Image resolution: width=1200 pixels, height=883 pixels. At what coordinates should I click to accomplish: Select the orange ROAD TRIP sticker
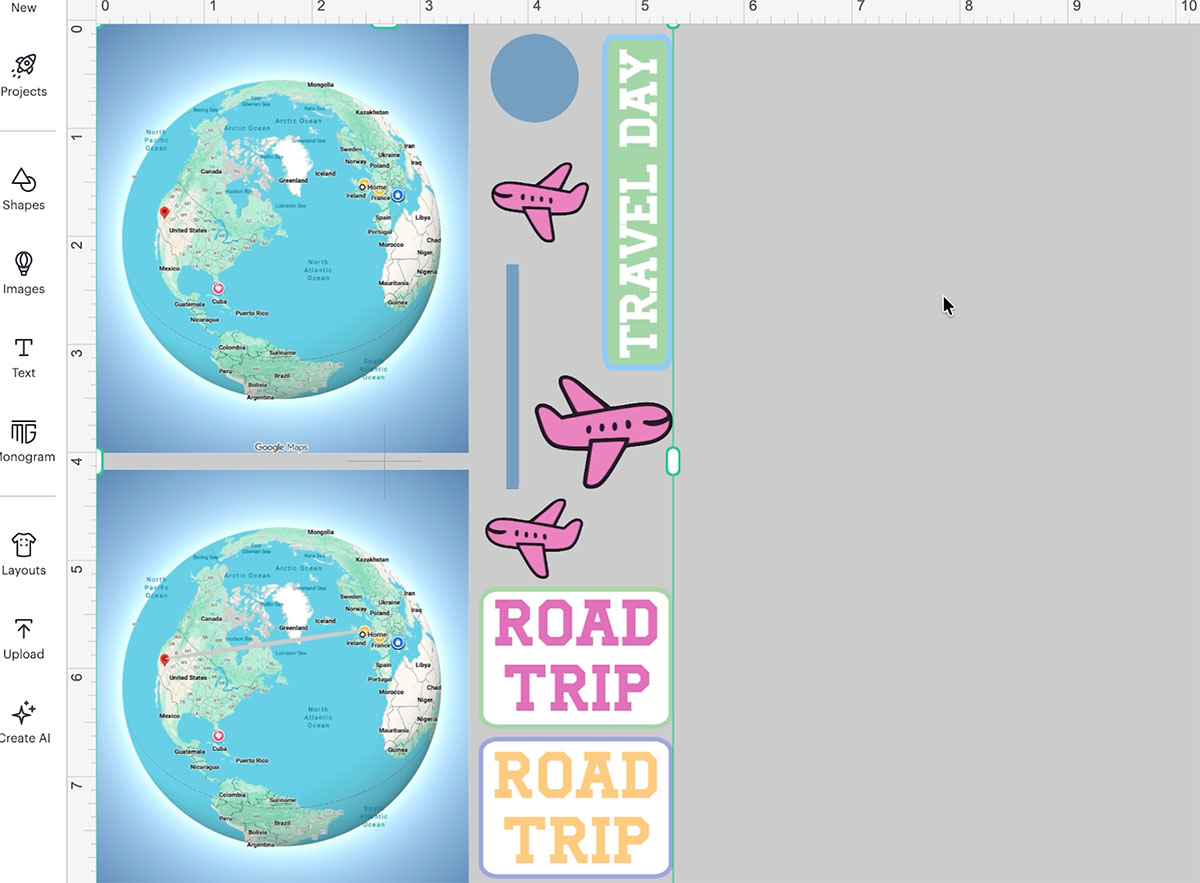576,808
